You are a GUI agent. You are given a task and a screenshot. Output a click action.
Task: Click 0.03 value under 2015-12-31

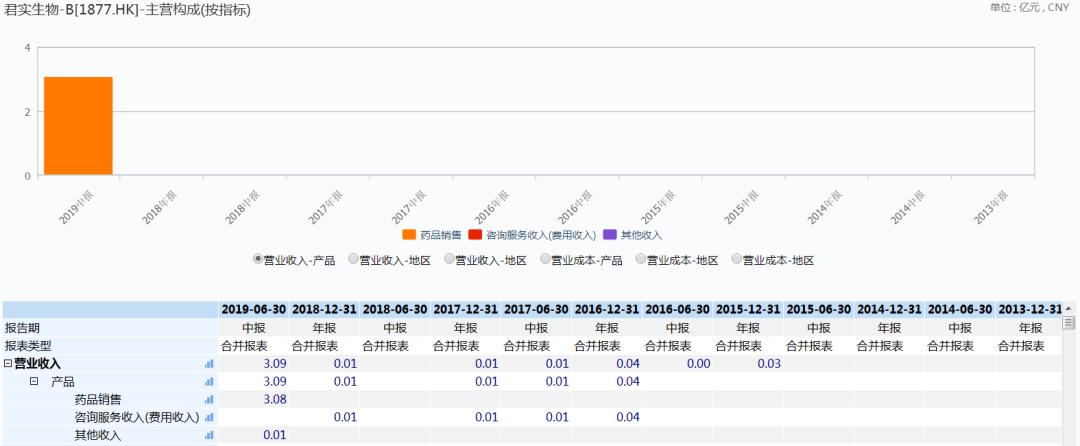769,363
